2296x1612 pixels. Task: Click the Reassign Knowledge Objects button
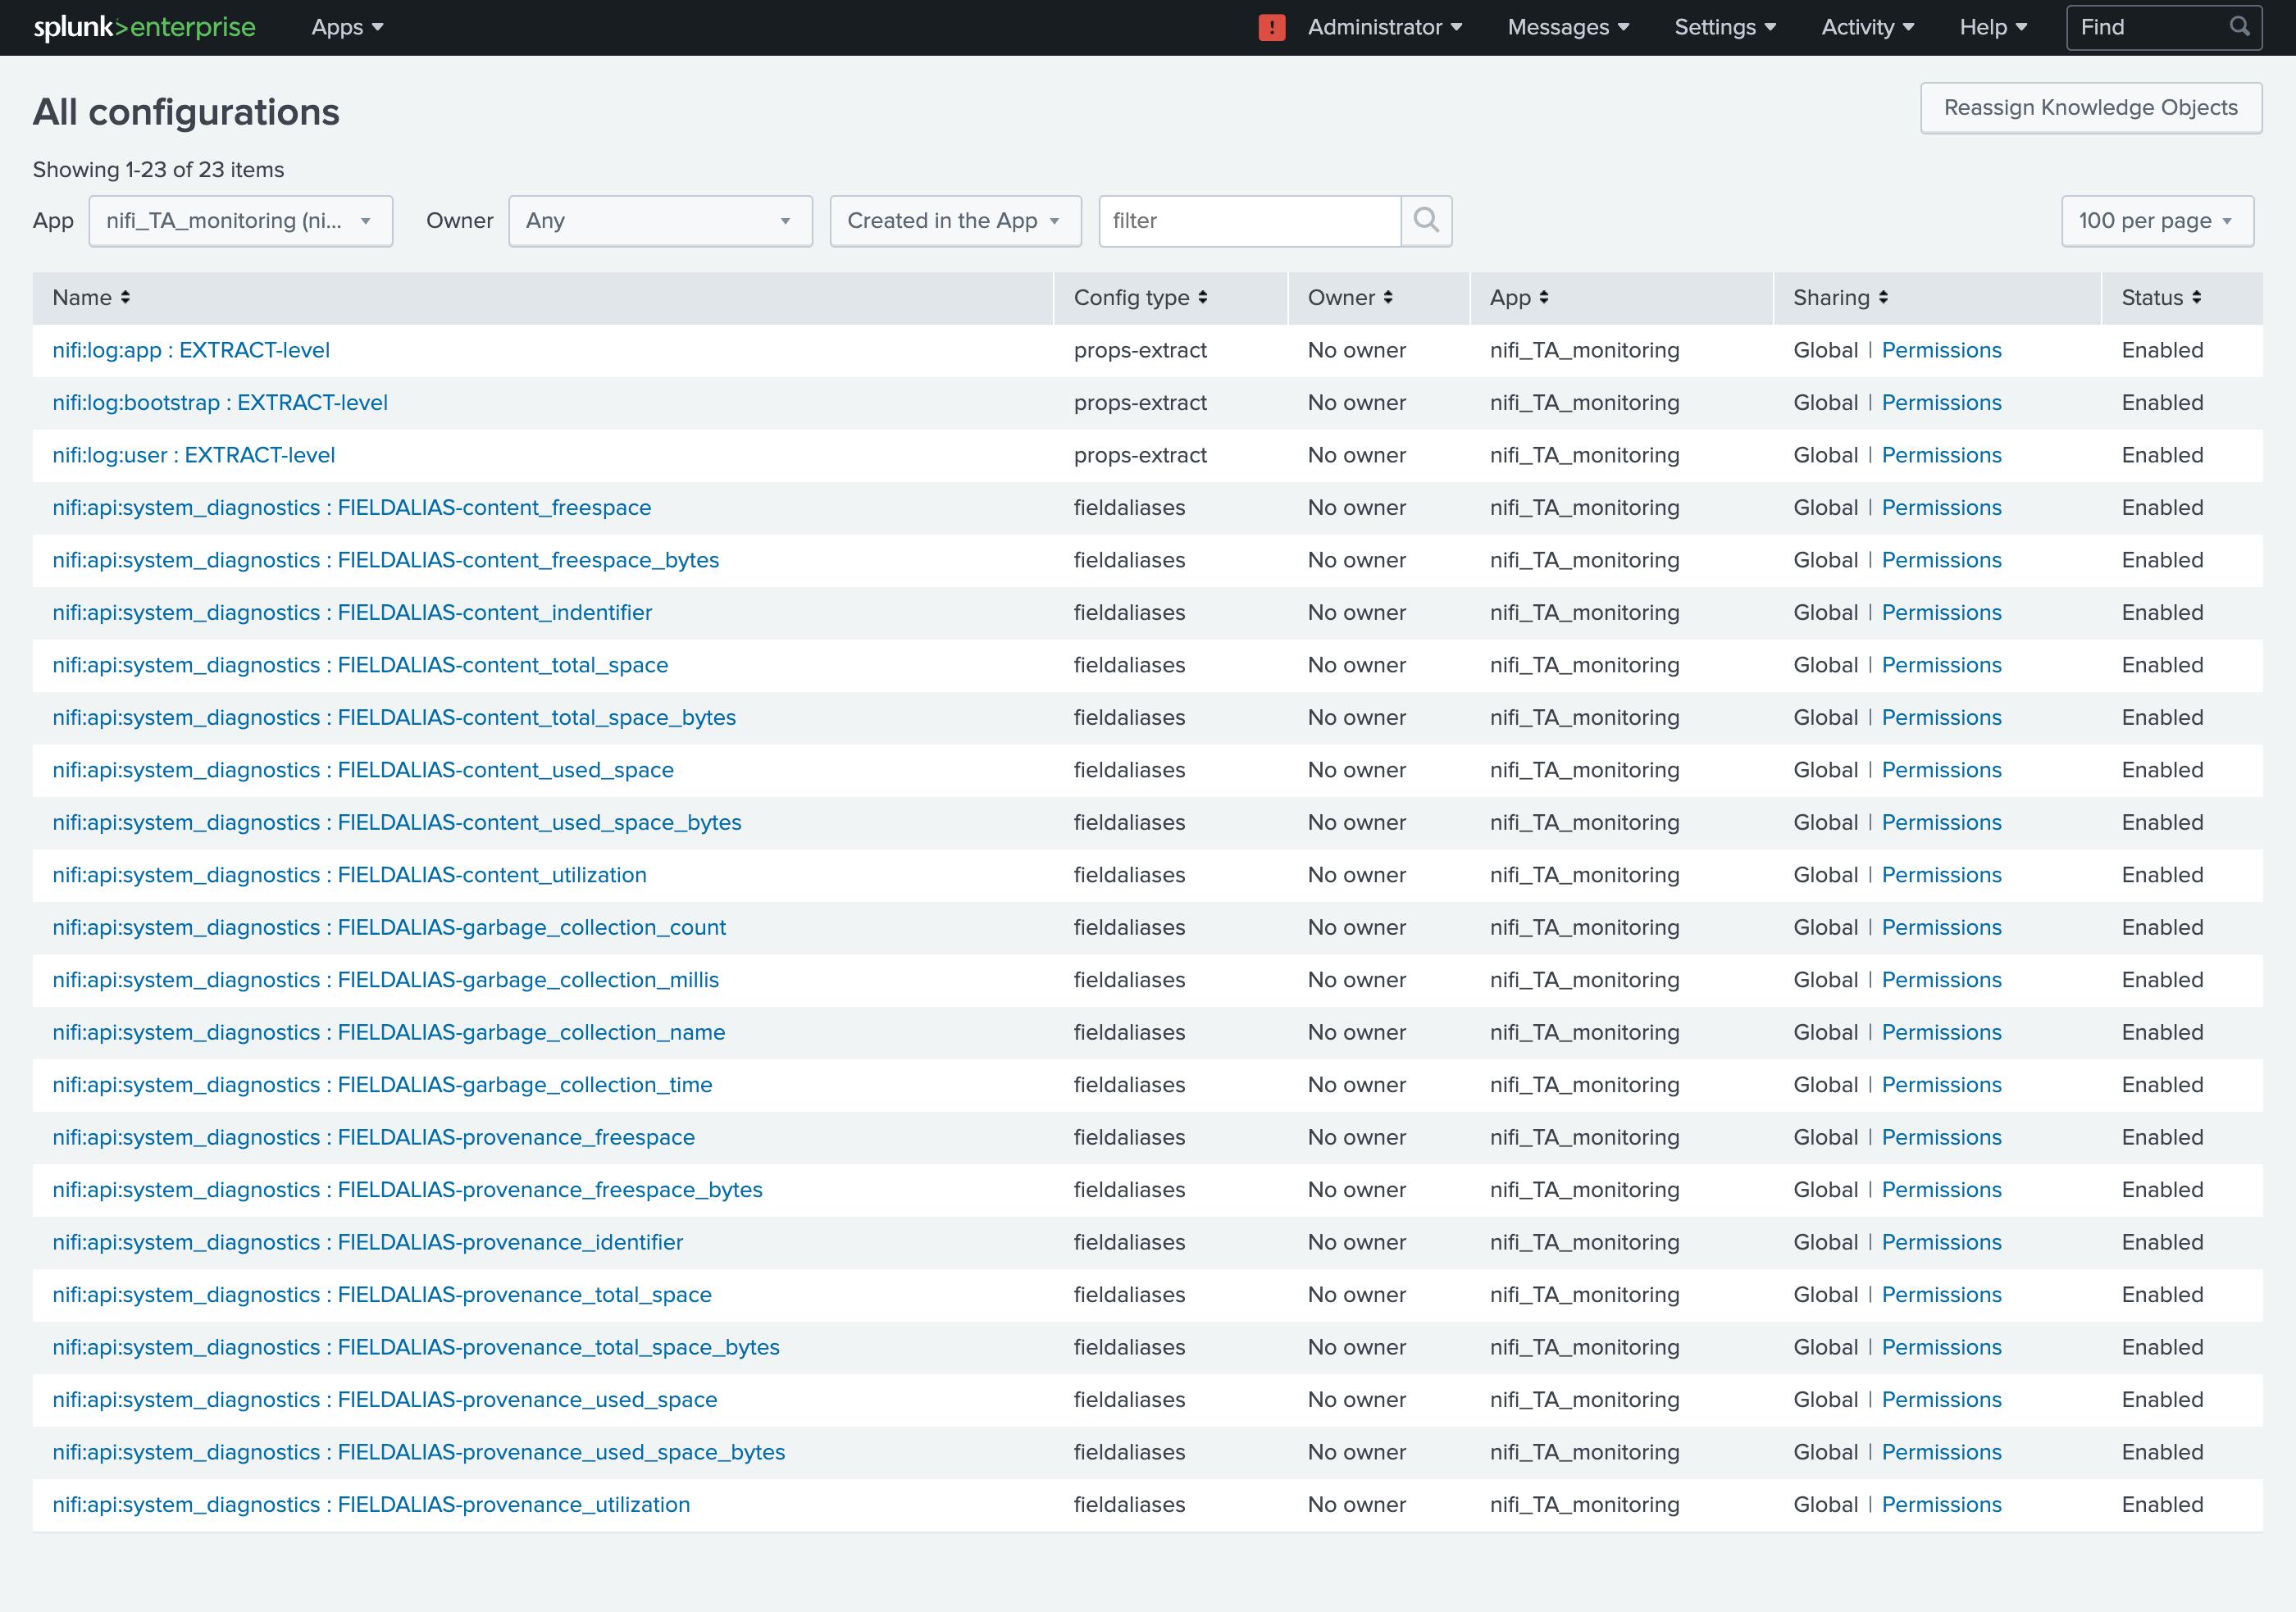pyautogui.click(x=2090, y=107)
